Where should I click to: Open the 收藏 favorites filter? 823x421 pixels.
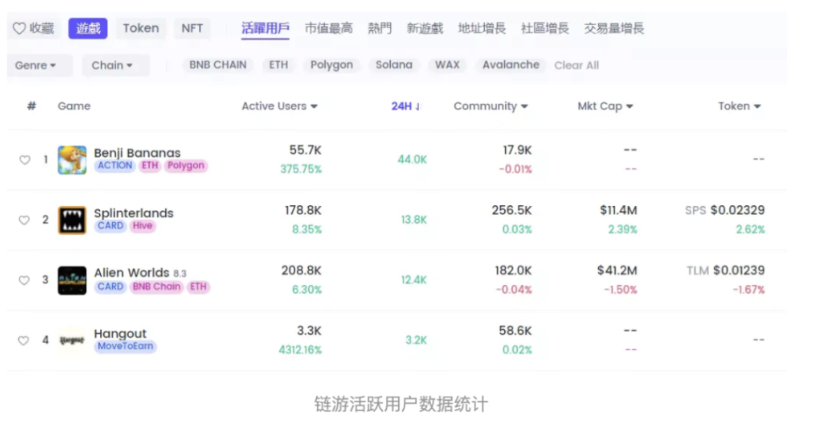coord(34,28)
